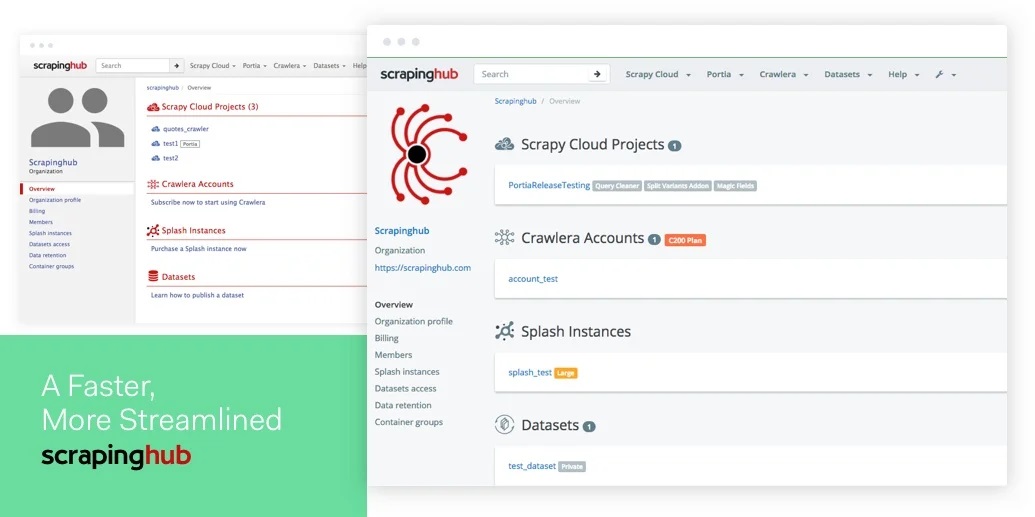Focus the Search field in back window
Screen dimensions: 1035x517
[133, 65]
